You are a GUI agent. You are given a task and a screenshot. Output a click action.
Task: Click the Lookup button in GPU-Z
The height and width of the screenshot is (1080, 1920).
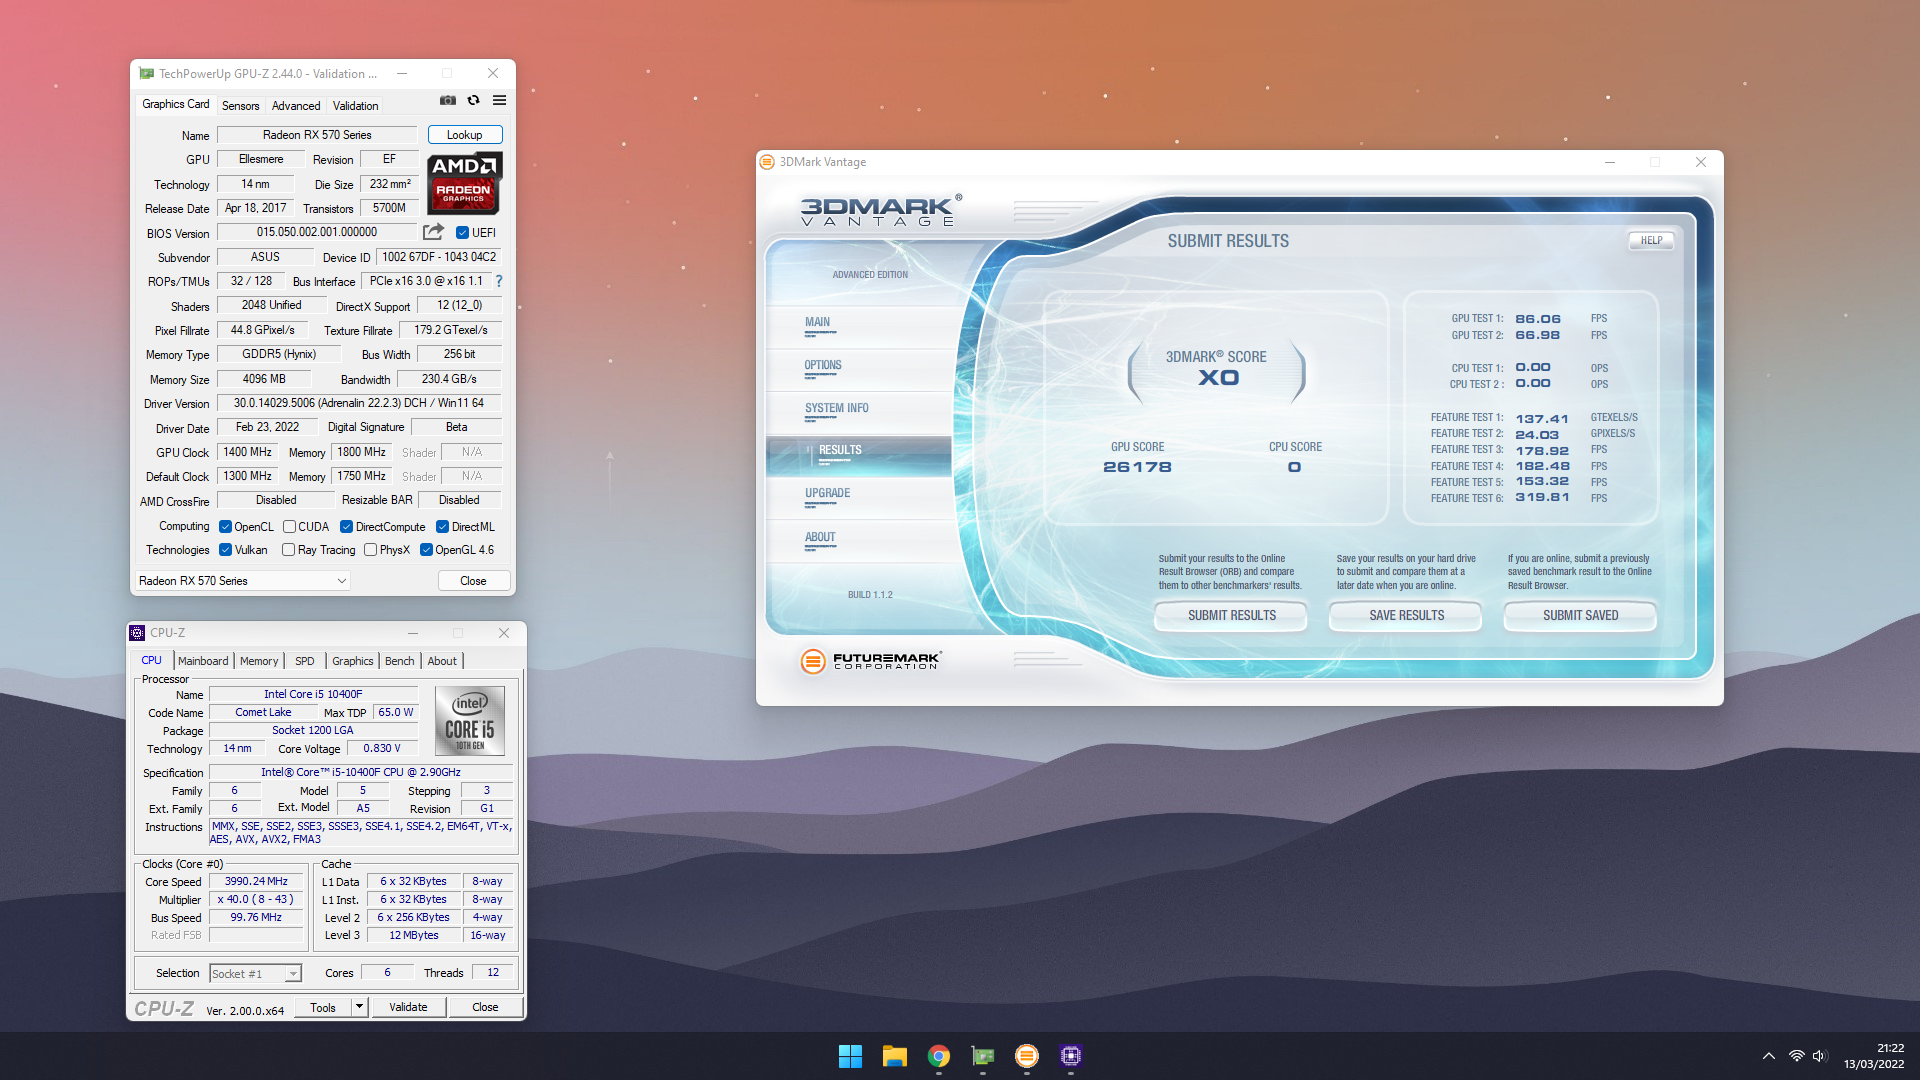465,135
